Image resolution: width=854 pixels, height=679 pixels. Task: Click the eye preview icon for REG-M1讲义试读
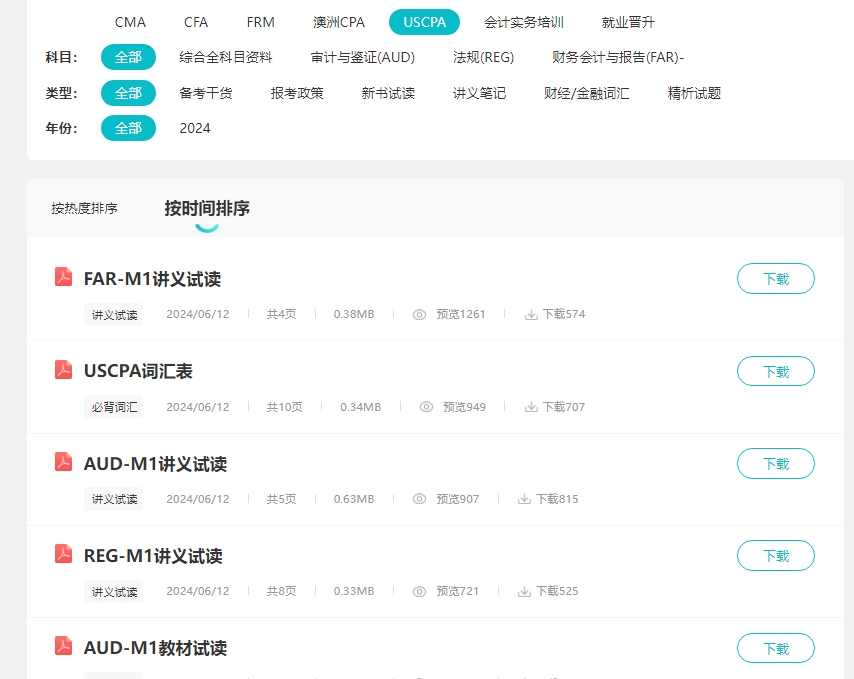[x=420, y=591]
